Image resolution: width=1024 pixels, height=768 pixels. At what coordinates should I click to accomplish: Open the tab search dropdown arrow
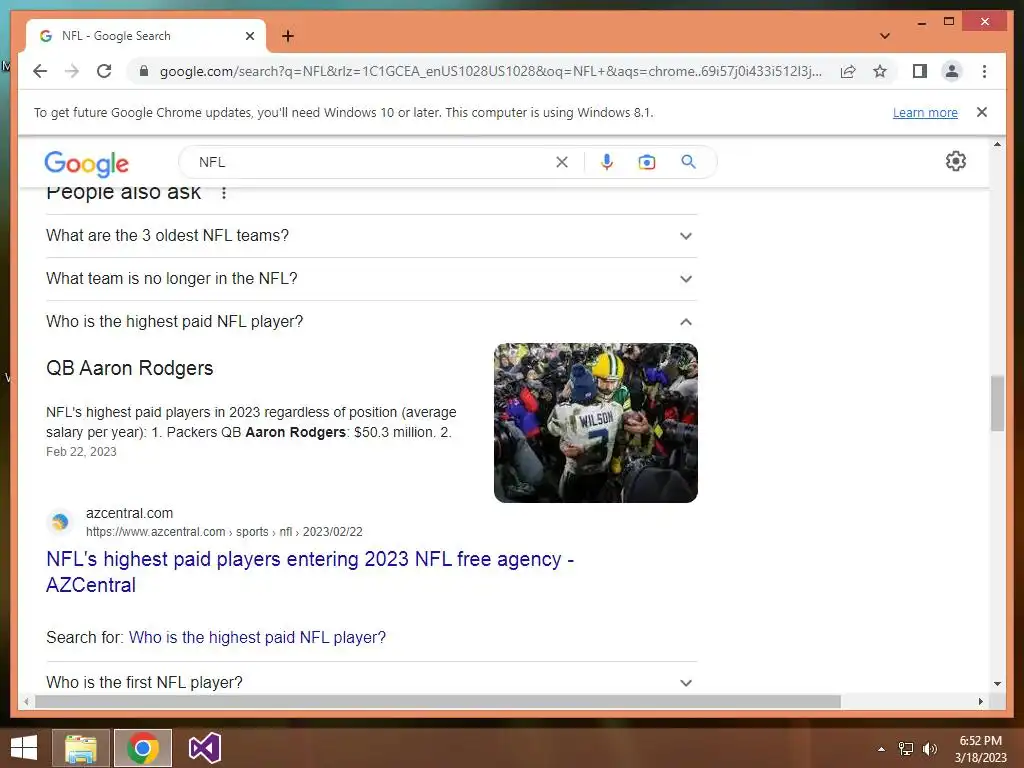pyautogui.click(x=884, y=36)
